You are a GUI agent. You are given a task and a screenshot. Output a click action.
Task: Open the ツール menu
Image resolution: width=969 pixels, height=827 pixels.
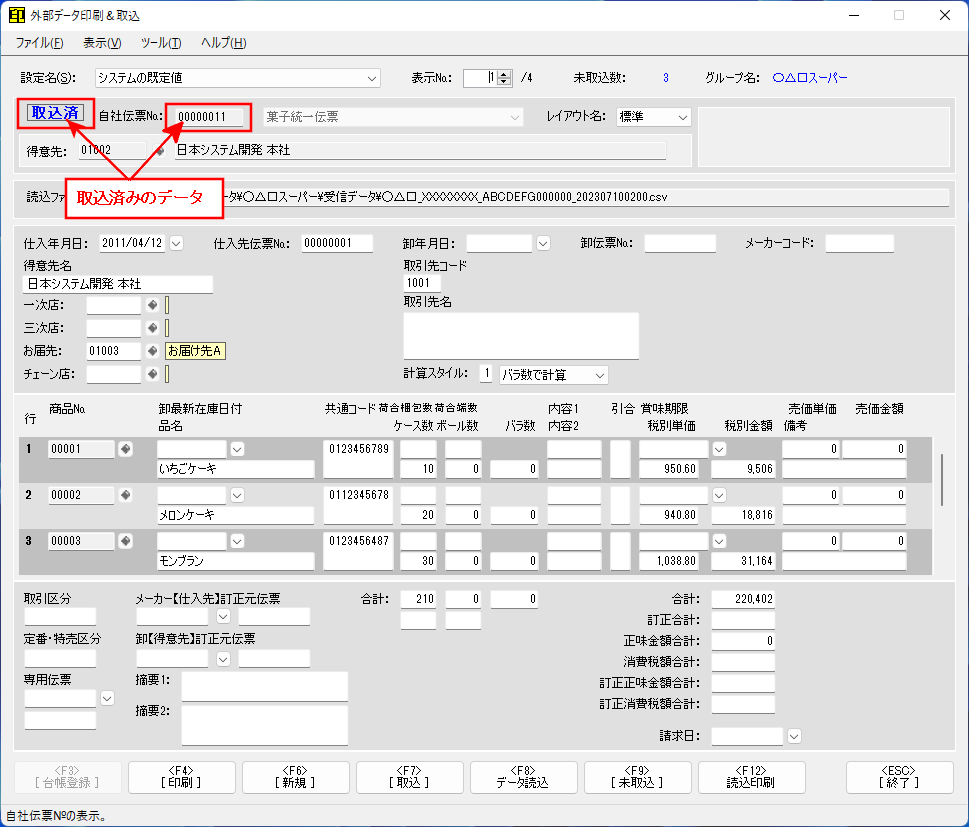coord(161,43)
